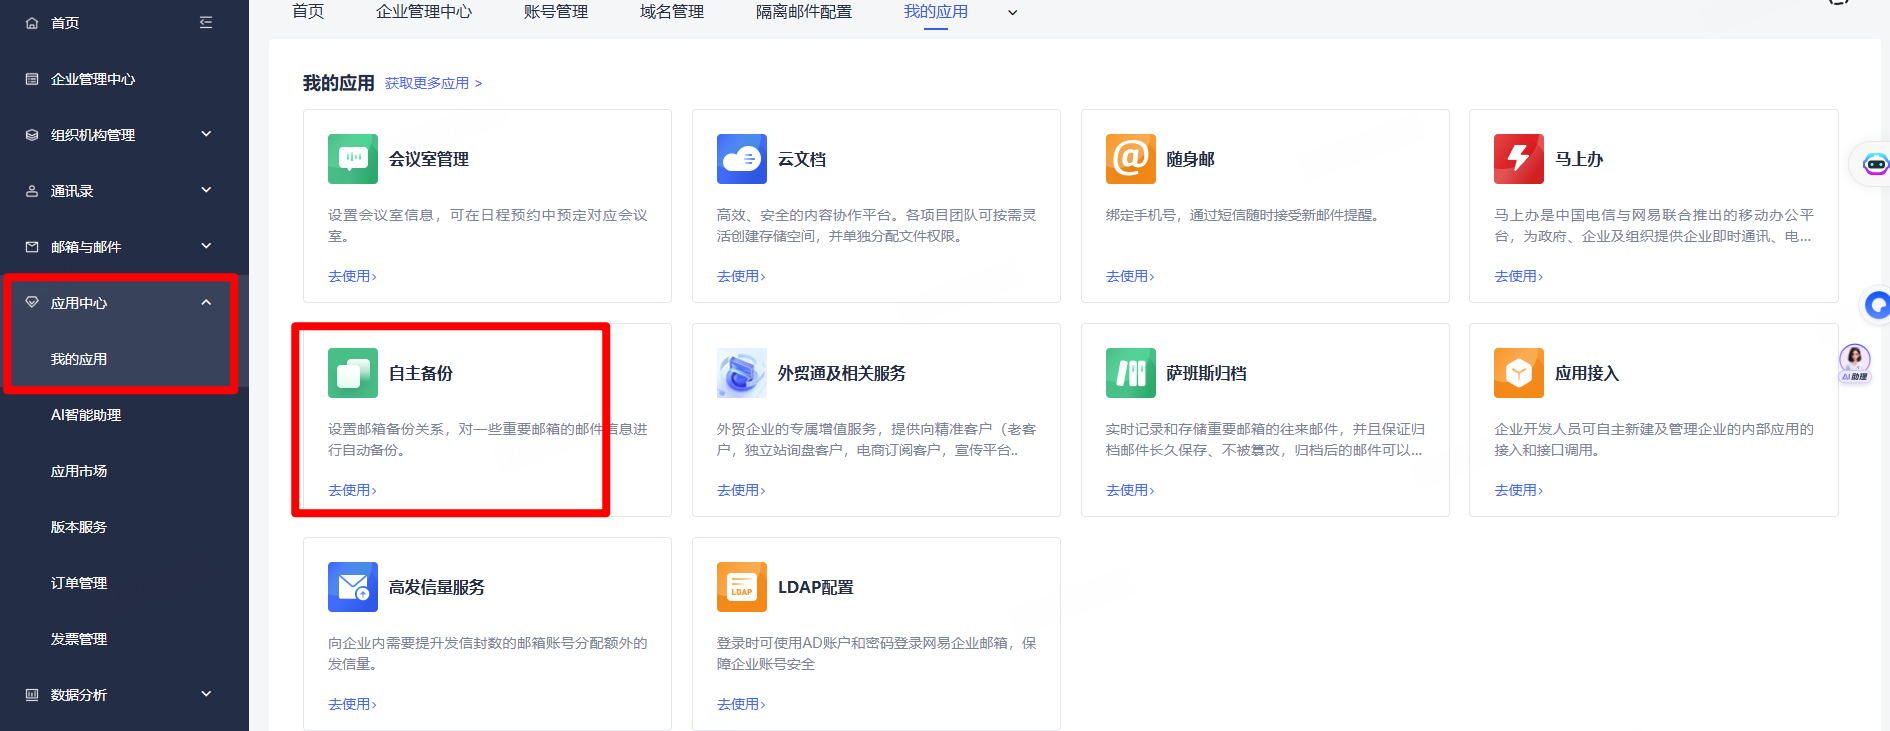
Task: Click the 数据分析 sidebar icon
Action: pyautogui.click(x=32, y=694)
